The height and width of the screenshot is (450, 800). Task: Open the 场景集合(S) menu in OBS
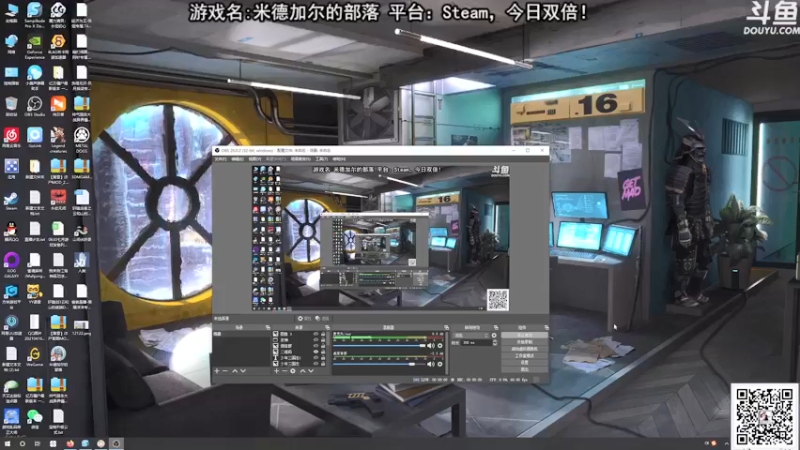pyautogui.click(x=301, y=159)
